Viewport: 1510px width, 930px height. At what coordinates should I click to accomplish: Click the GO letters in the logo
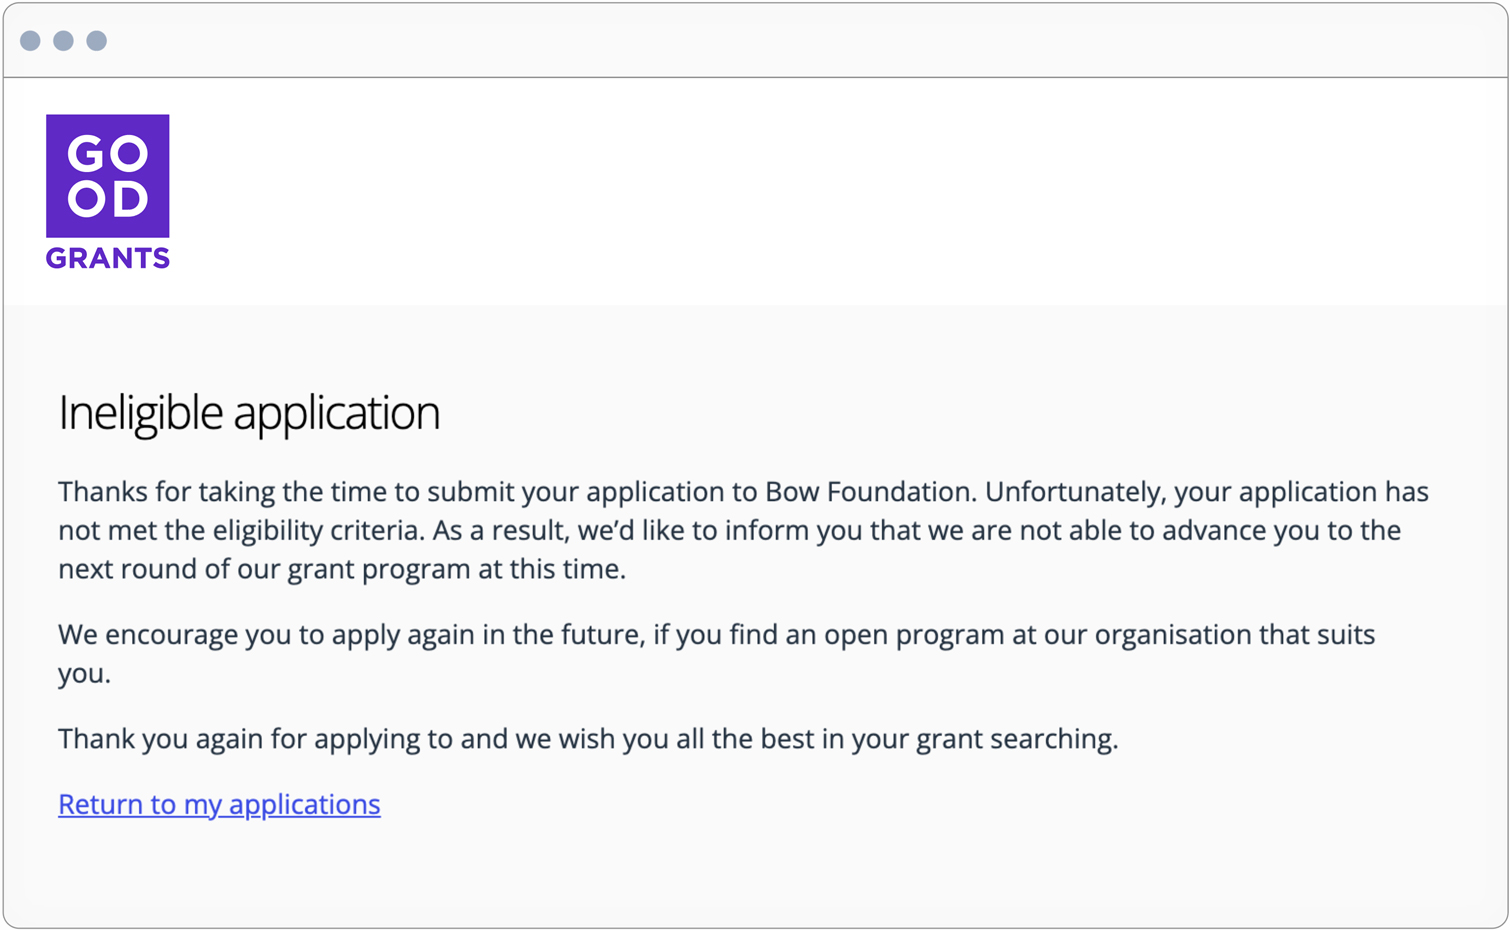pos(108,154)
